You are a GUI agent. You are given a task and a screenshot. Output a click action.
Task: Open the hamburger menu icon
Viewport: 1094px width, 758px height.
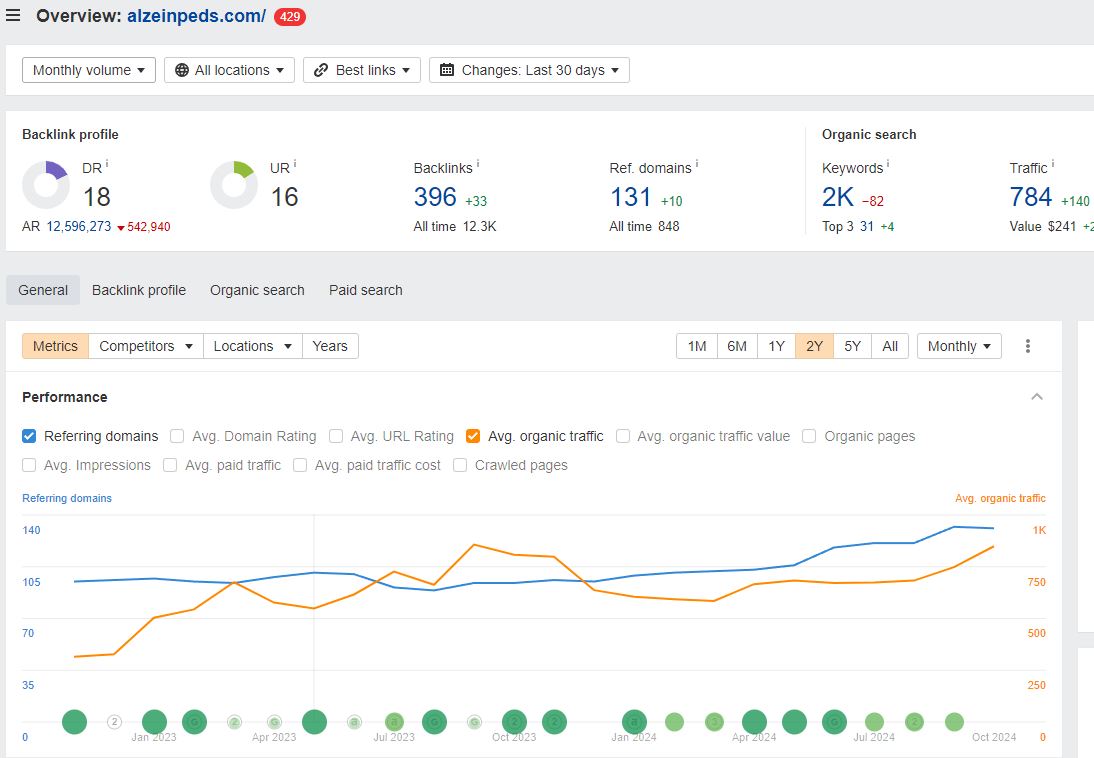pos(13,16)
